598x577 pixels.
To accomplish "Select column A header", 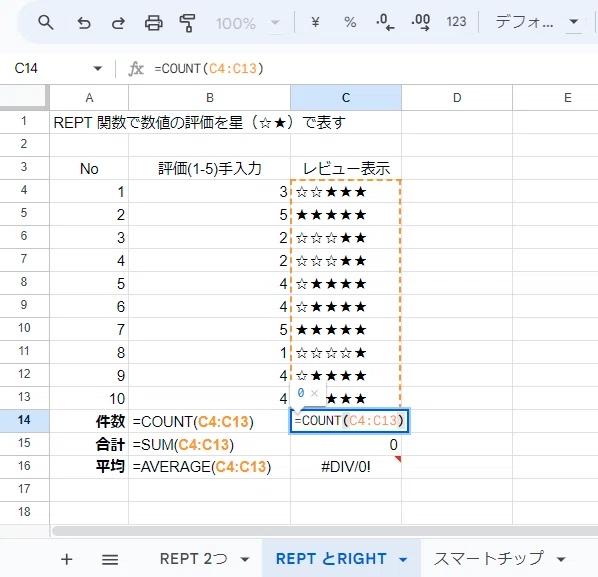I will click(89, 98).
